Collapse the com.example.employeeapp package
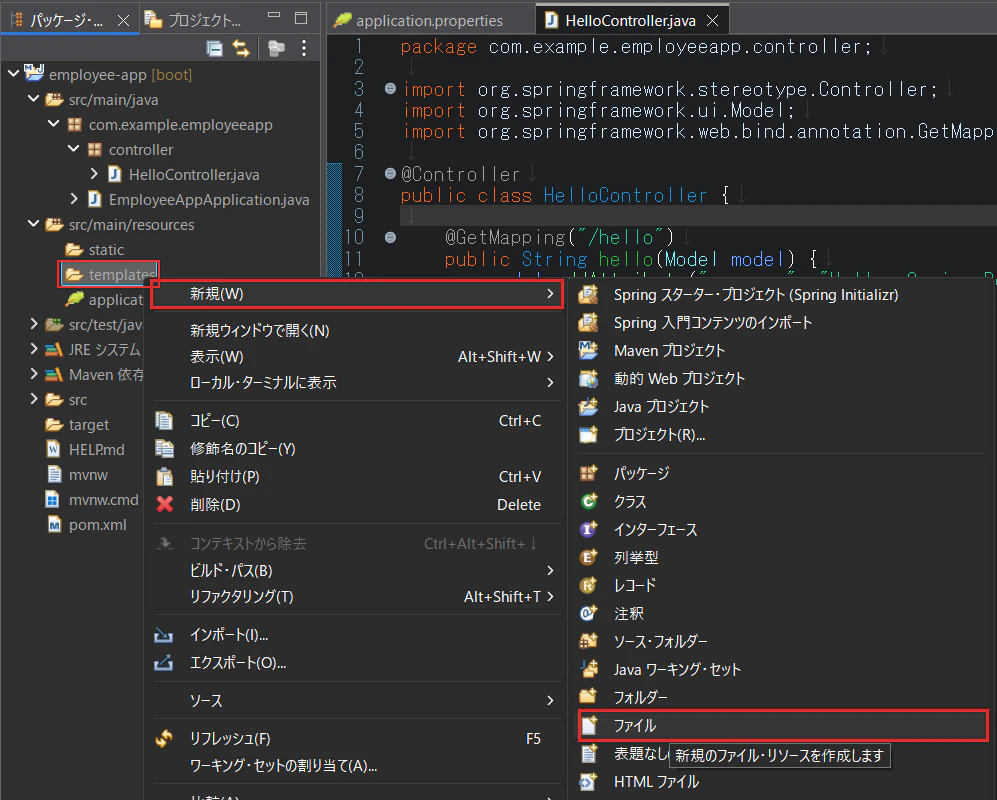Image resolution: width=997 pixels, height=800 pixels. (54, 124)
